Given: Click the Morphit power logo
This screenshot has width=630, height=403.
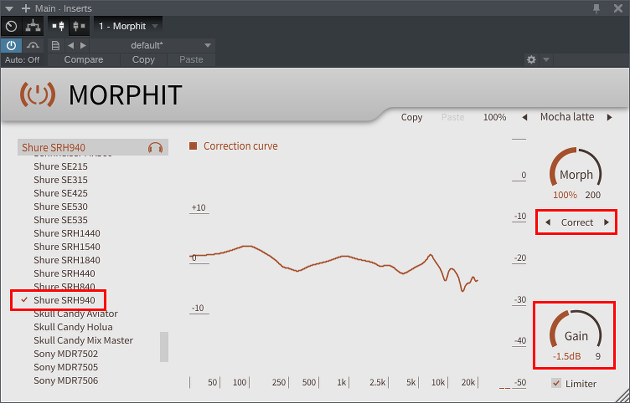Looking at the screenshot, I should pyautogui.click(x=37, y=94).
